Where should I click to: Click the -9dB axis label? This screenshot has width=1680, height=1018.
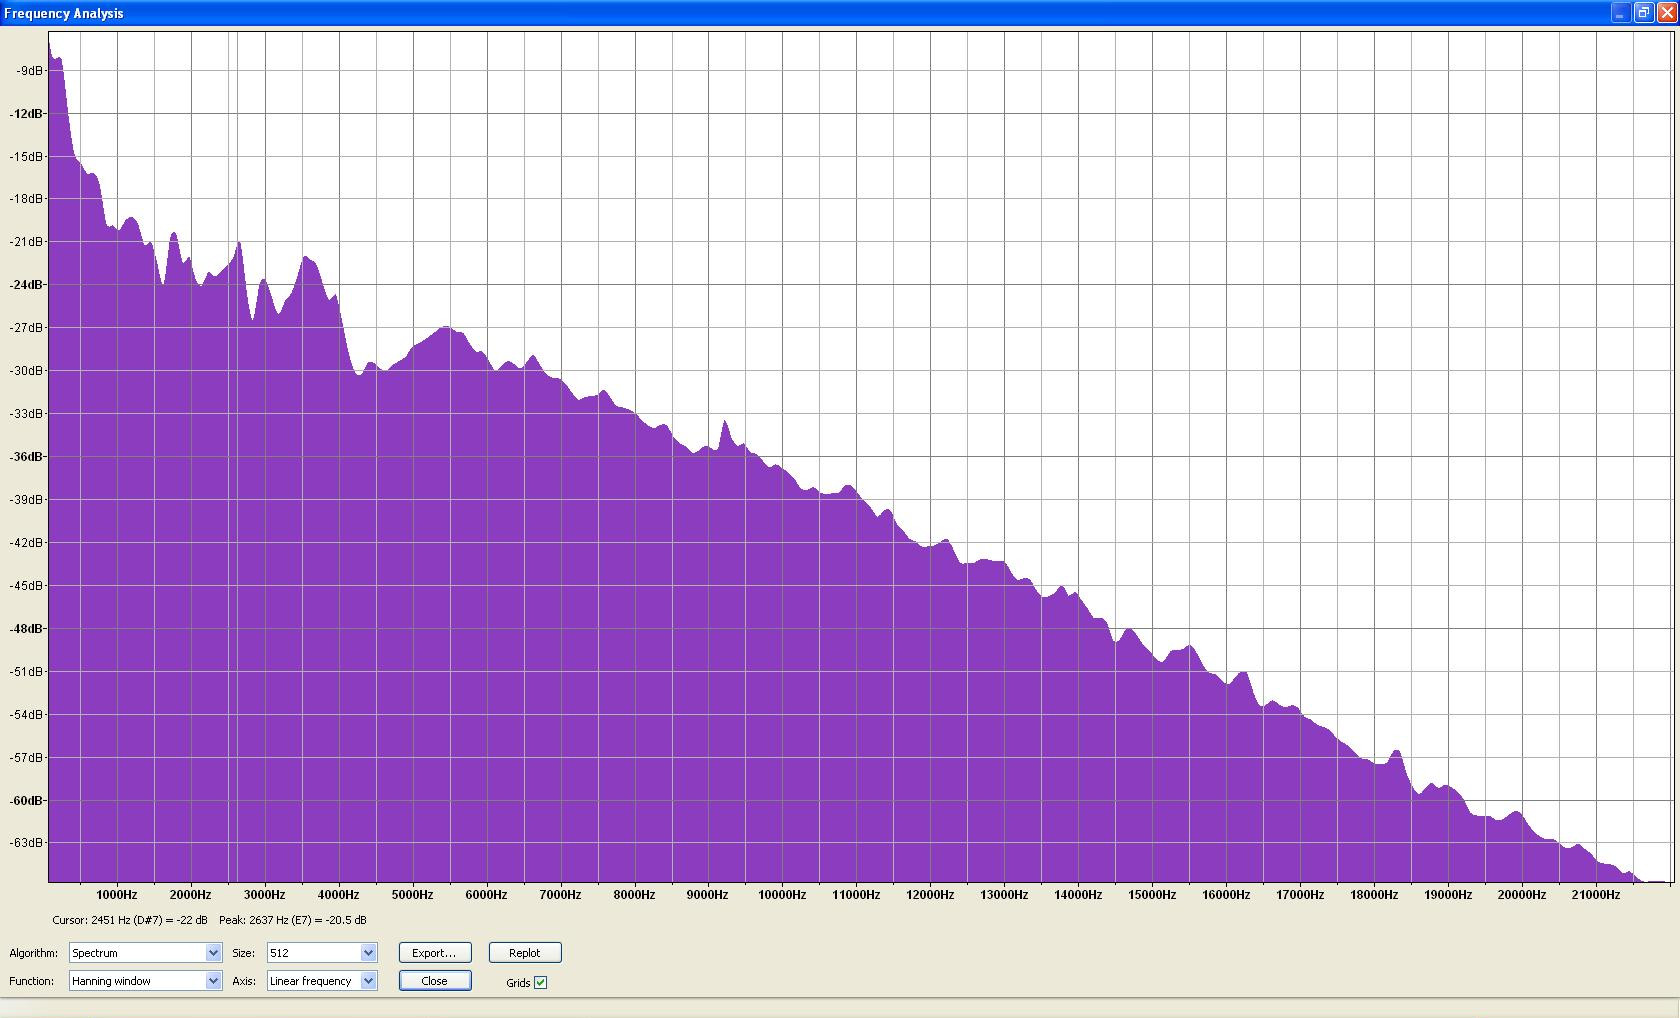30,71
